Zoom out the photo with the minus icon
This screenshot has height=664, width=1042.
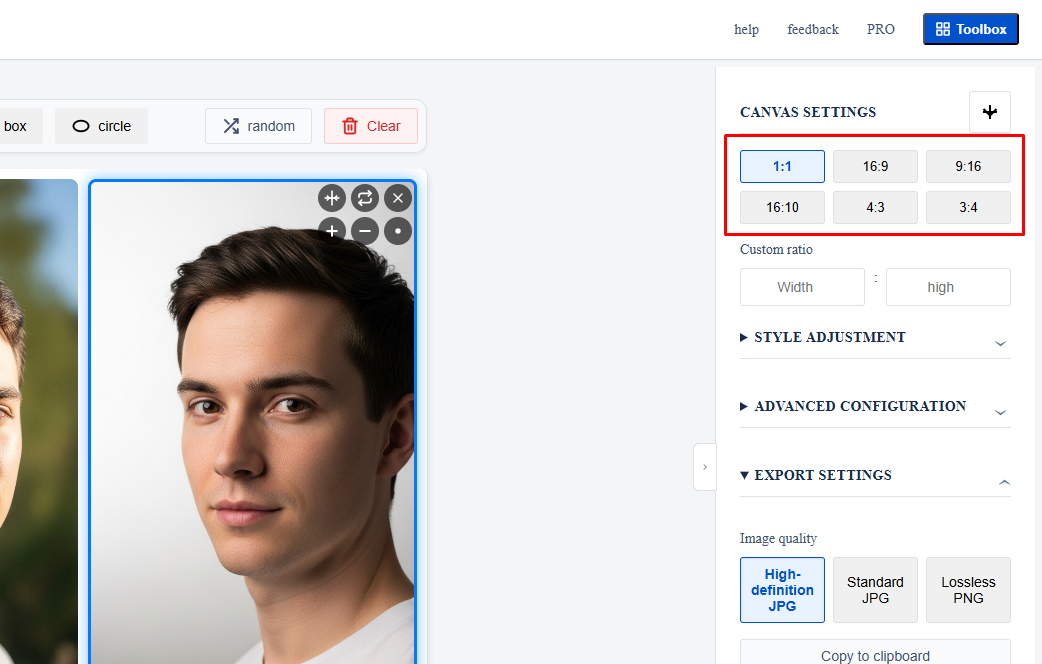click(x=365, y=231)
